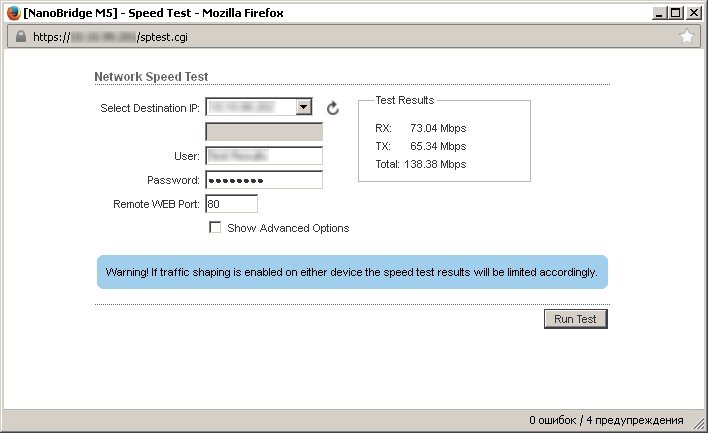This screenshot has width=708, height=433.
Task: Focus the User input field
Action: pyautogui.click(x=264, y=156)
